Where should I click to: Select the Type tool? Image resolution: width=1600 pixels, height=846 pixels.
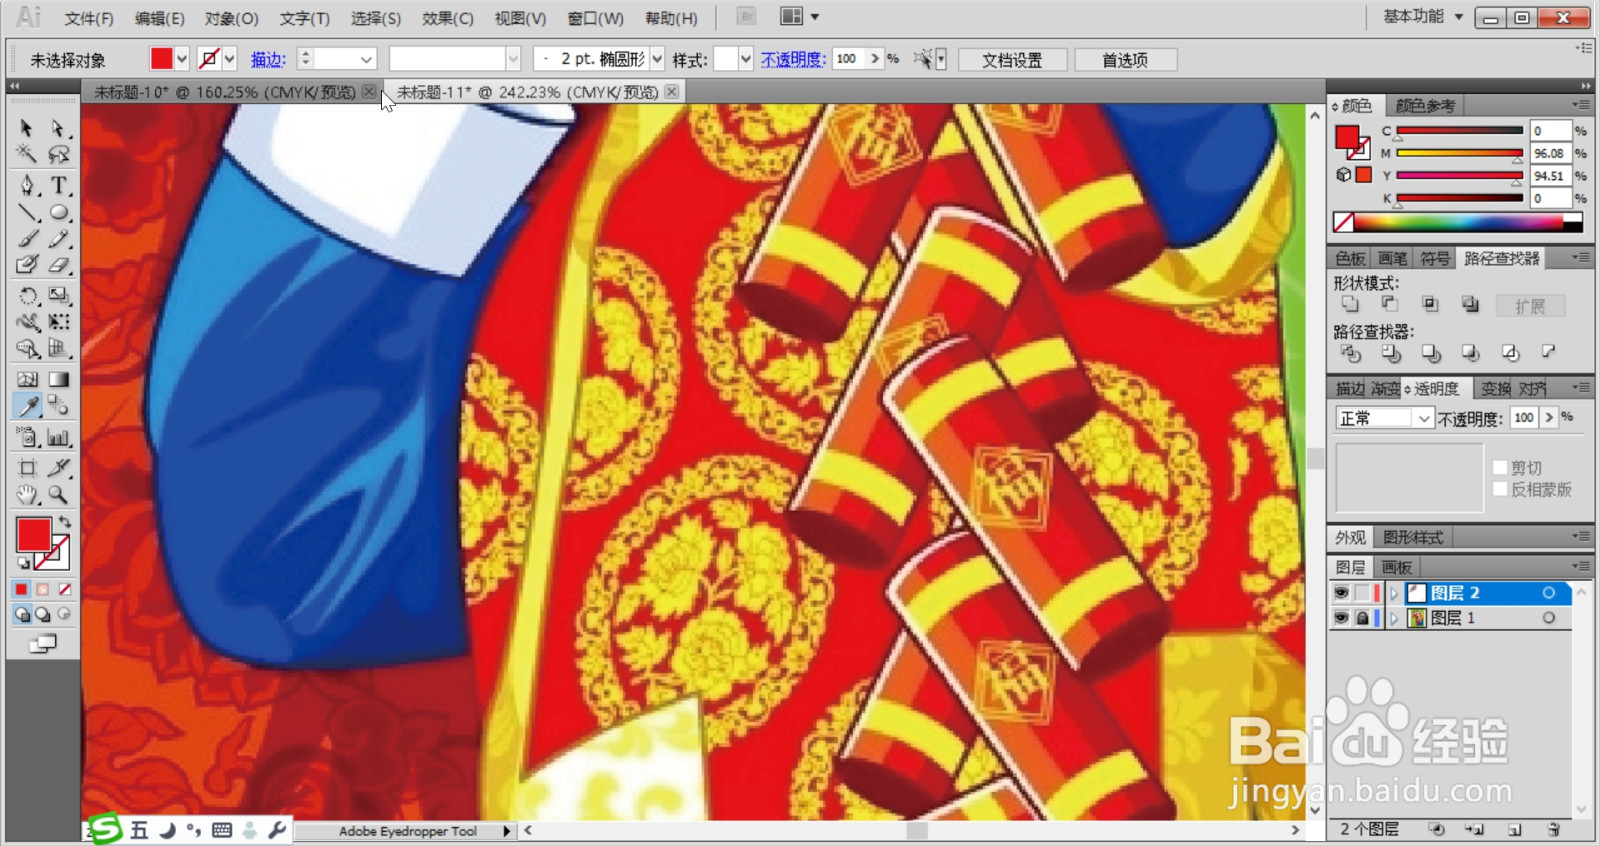(59, 185)
